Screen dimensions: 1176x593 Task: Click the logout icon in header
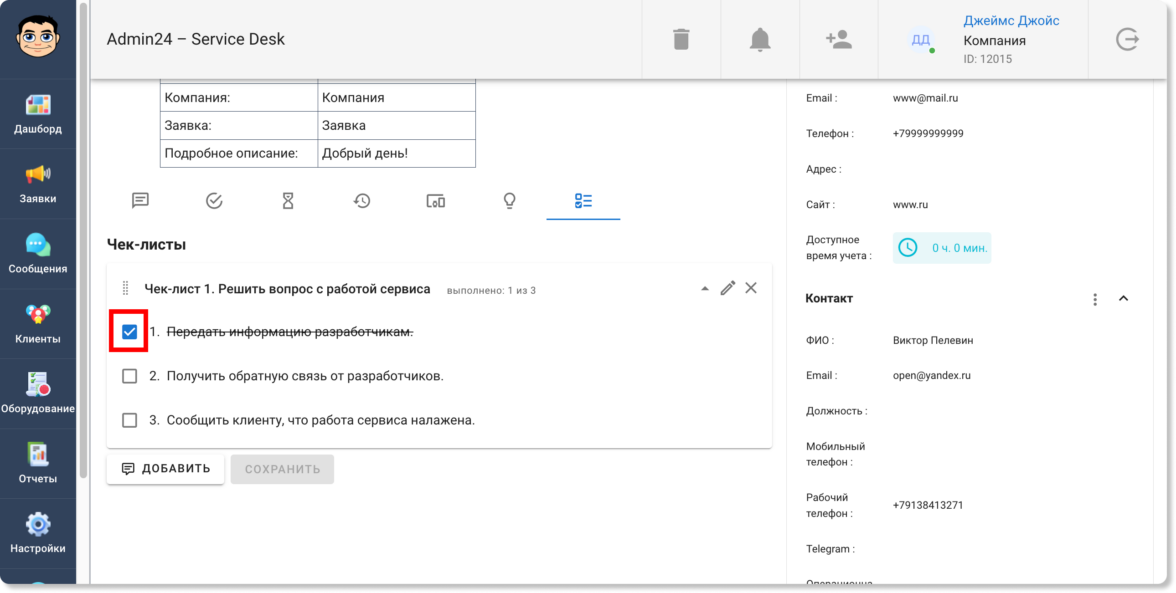coord(1127,39)
